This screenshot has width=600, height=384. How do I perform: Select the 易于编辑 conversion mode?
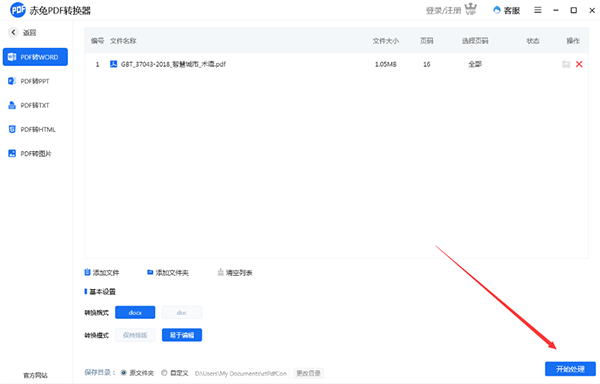182,335
